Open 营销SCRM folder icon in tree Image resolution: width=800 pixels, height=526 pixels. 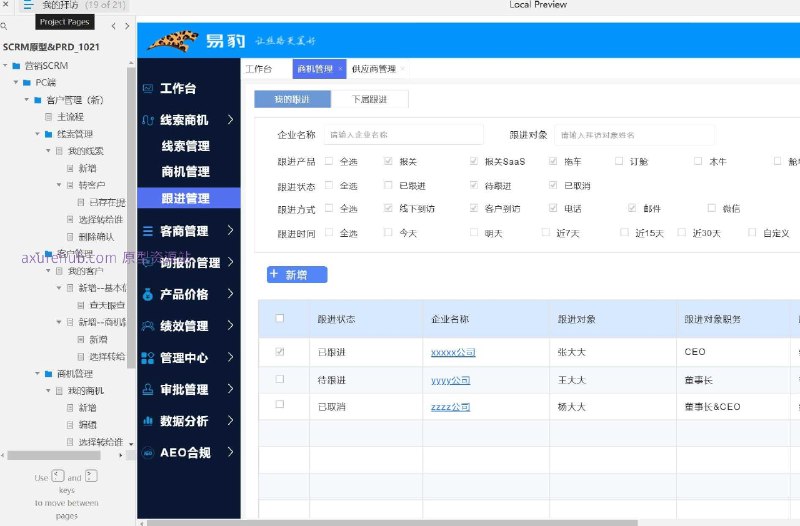click(16, 66)
